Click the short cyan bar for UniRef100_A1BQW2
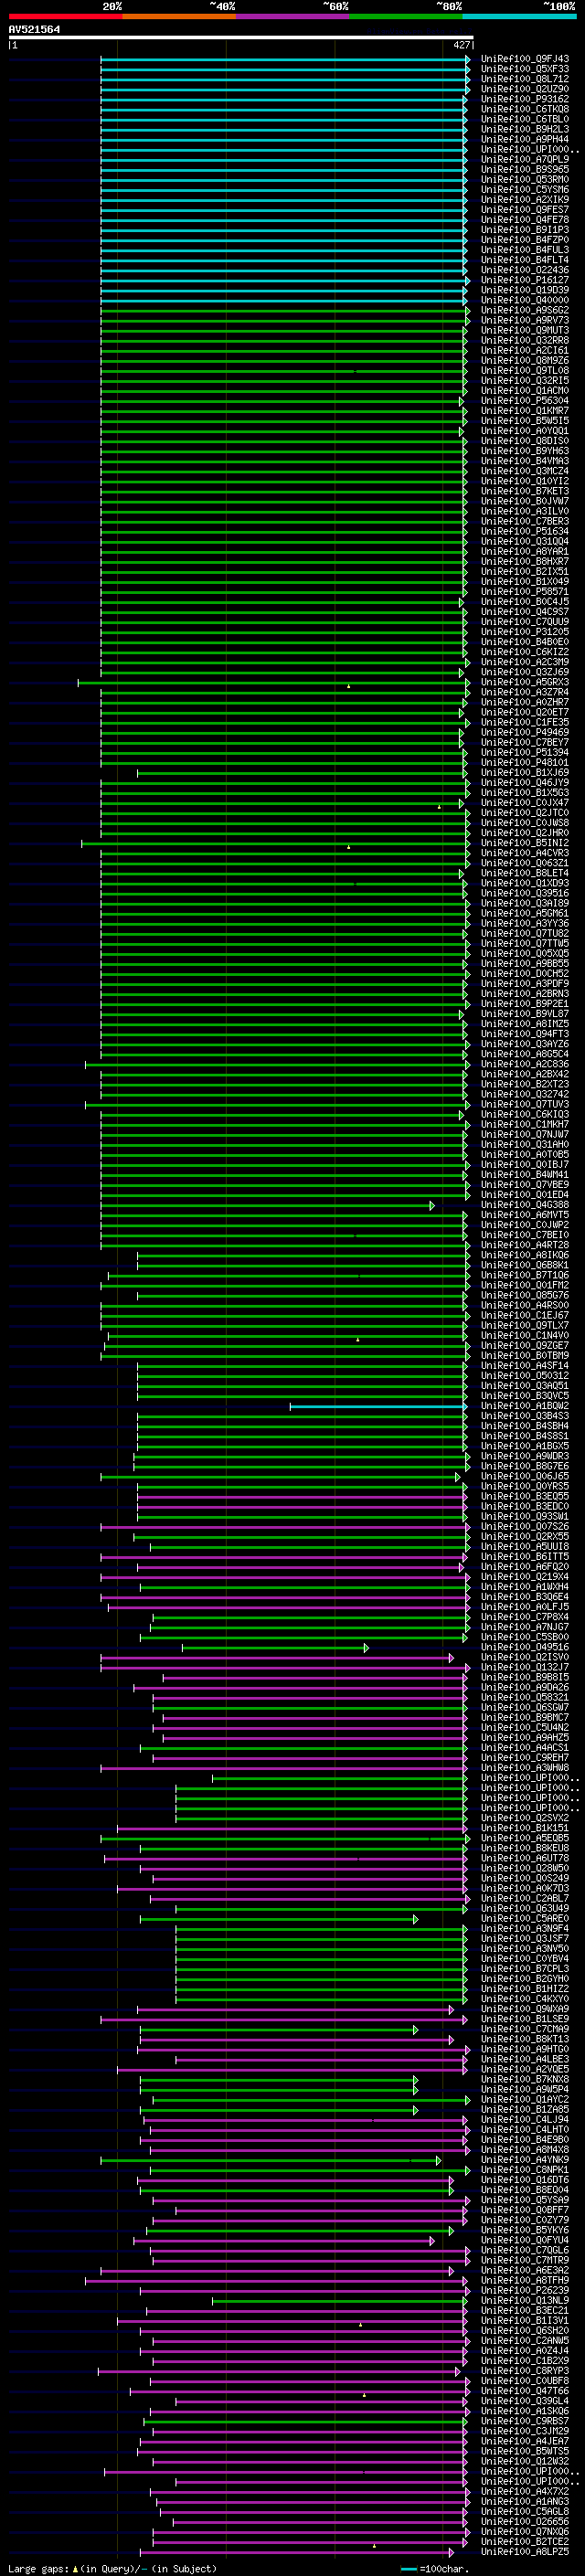Image resolution: width=585 pixels, height=2576 pixels. (378, 1406)
